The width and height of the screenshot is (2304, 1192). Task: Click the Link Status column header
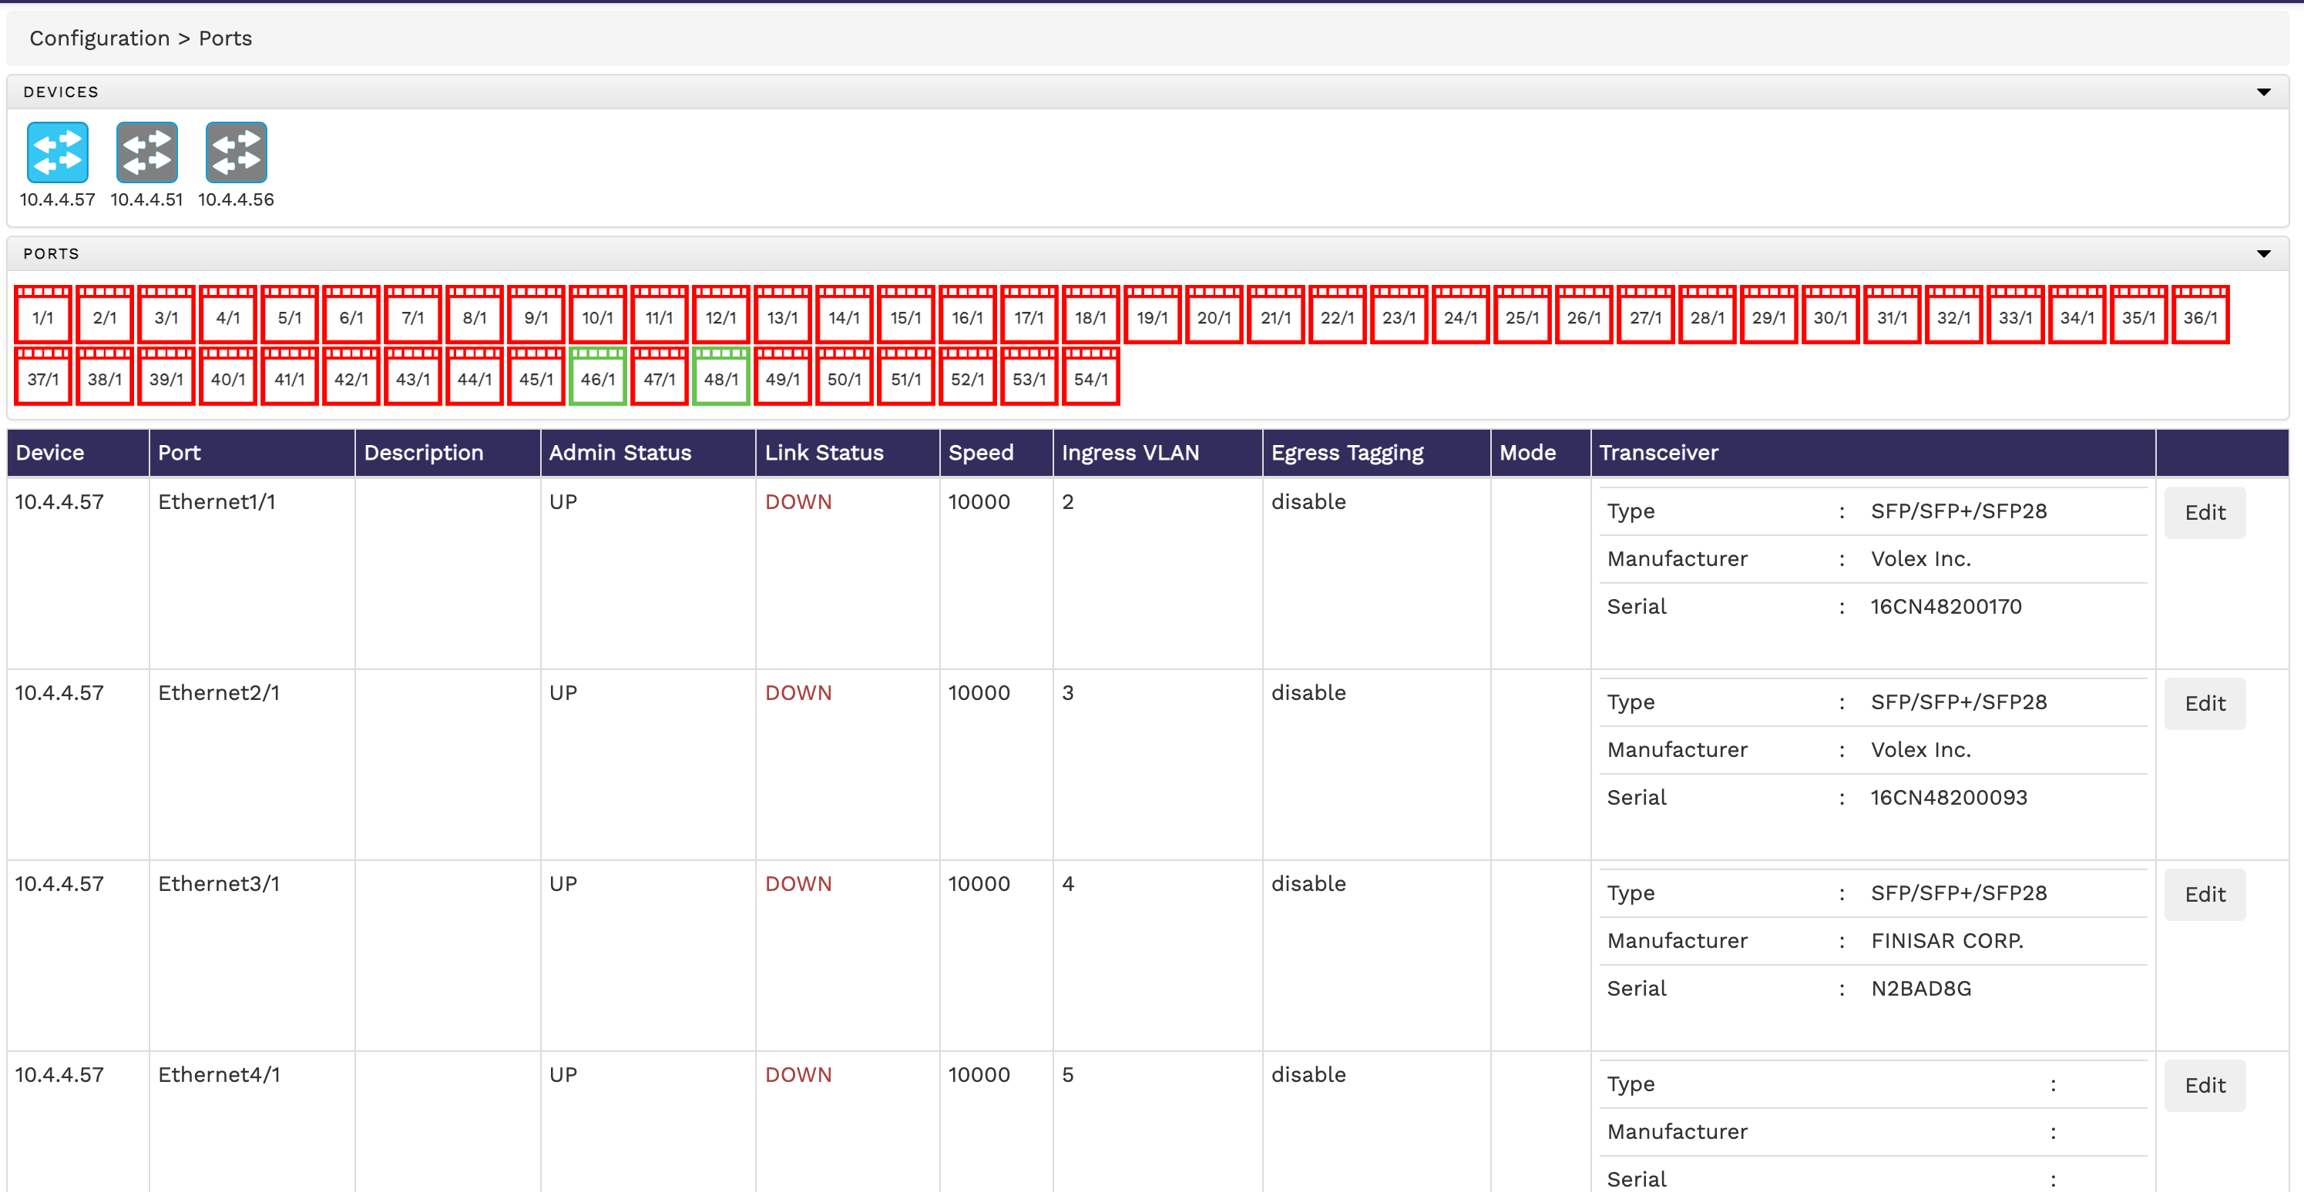pyautogui.click(x=824, y=453)
